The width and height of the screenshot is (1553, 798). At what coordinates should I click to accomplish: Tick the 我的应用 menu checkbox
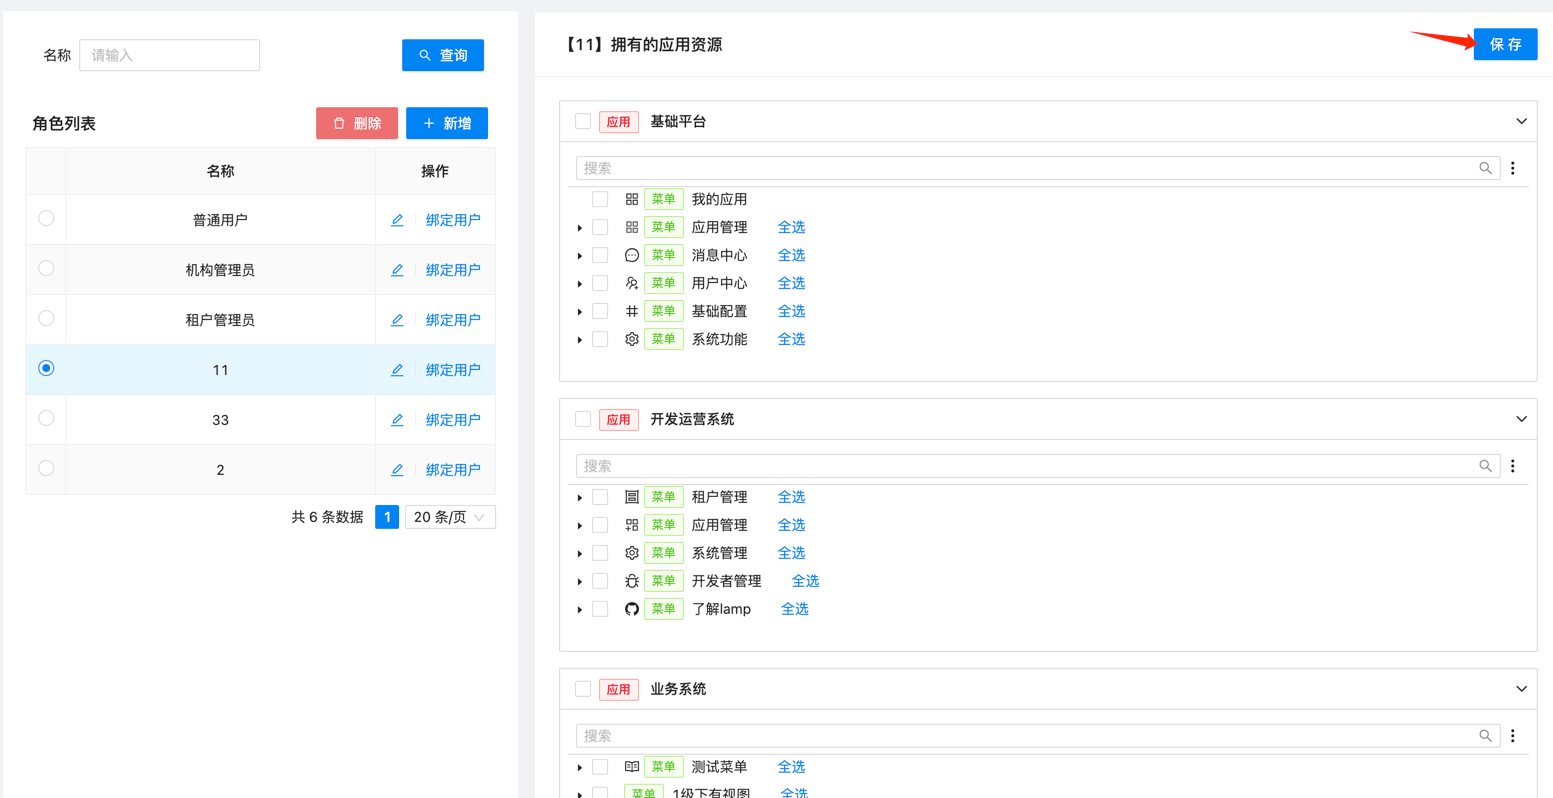(600, 199)
